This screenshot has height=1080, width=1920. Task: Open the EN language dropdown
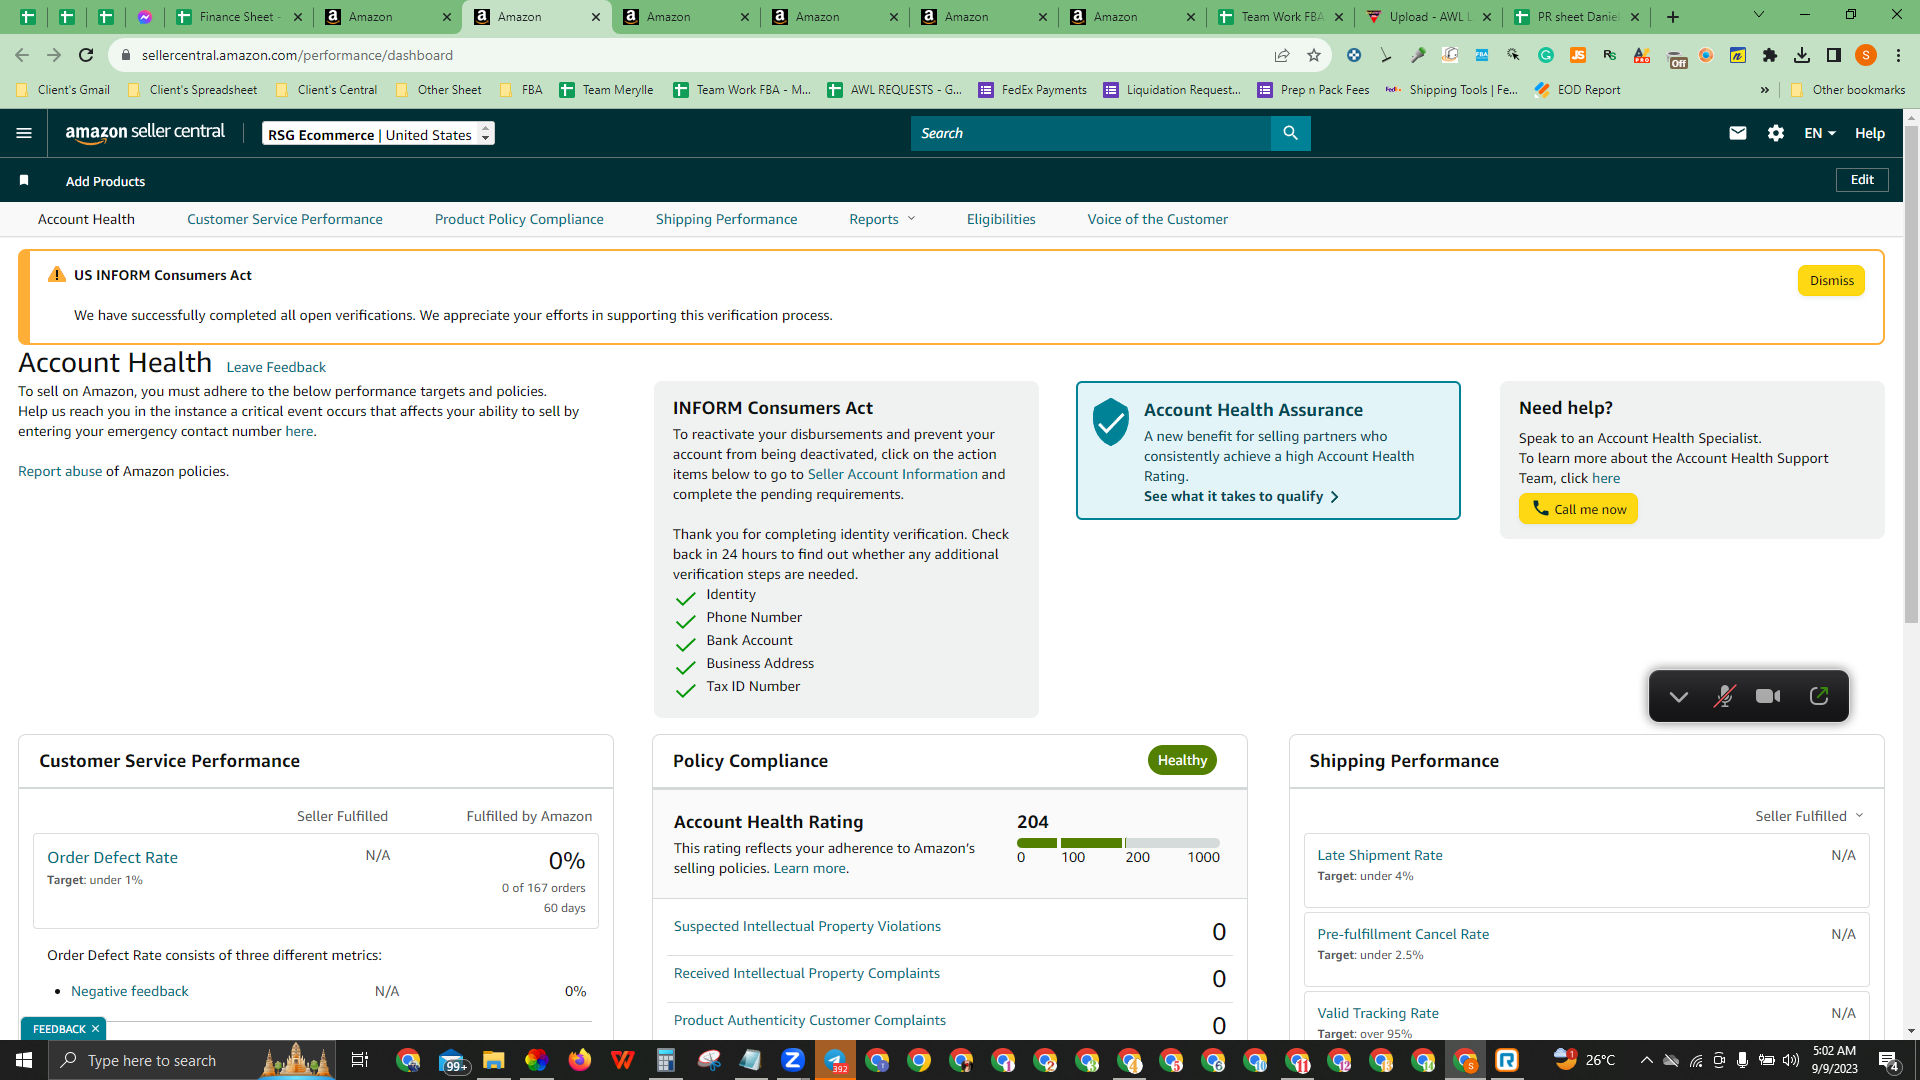point(1819,133)
